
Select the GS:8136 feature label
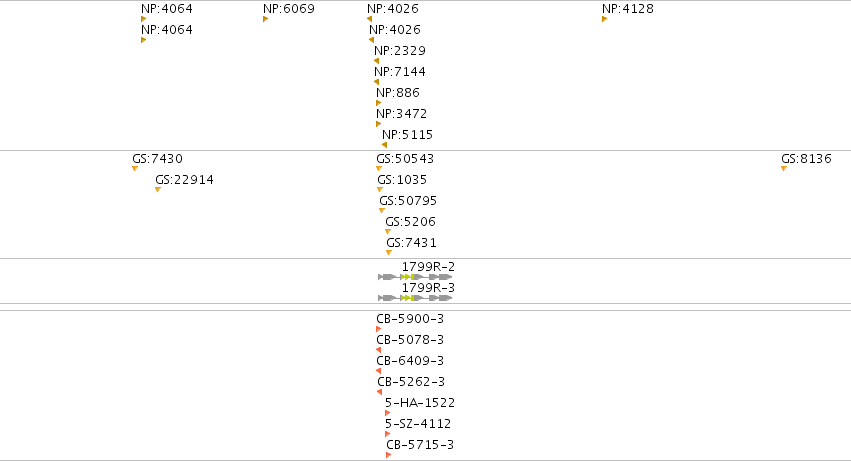[x=806, y=159]
